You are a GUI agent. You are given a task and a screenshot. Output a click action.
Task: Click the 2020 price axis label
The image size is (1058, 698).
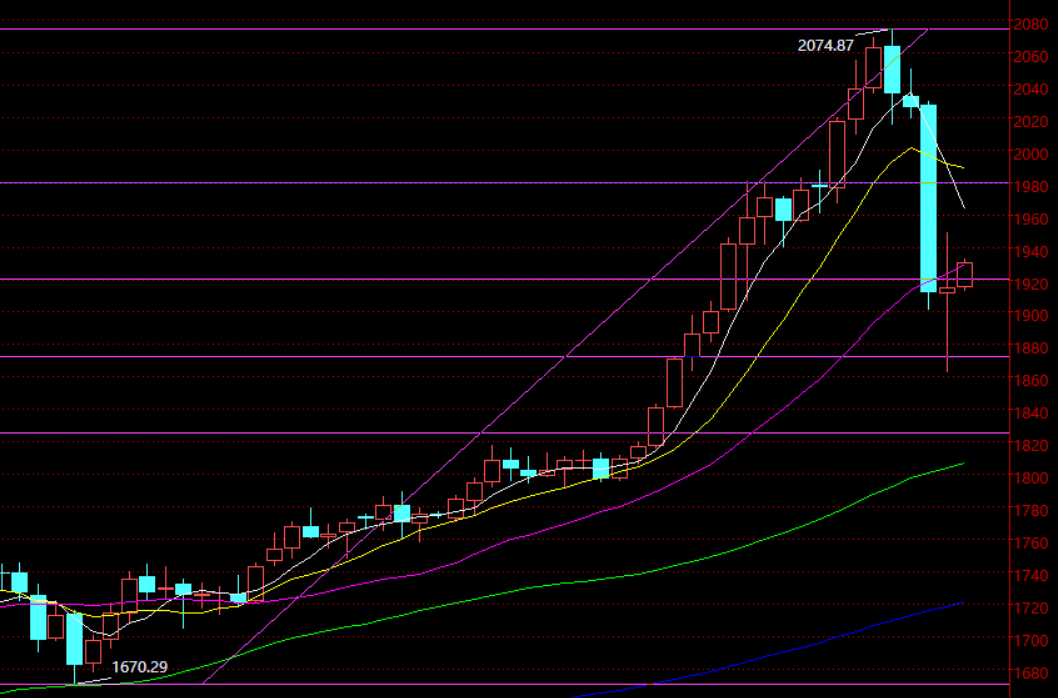pyautogui.click(x=1031, y=122)
